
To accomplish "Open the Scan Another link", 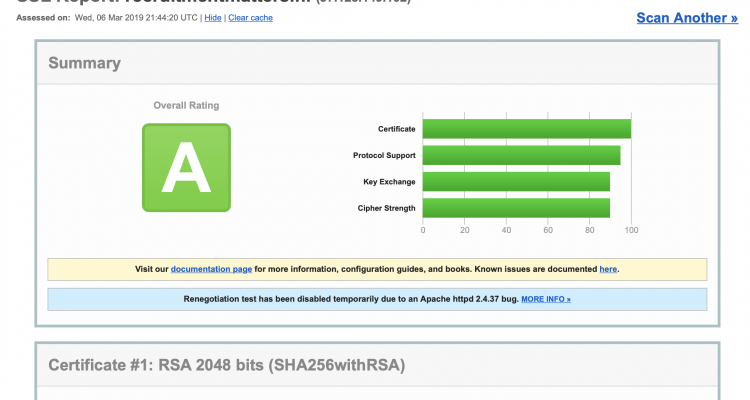I will click(x=694, y=18).
